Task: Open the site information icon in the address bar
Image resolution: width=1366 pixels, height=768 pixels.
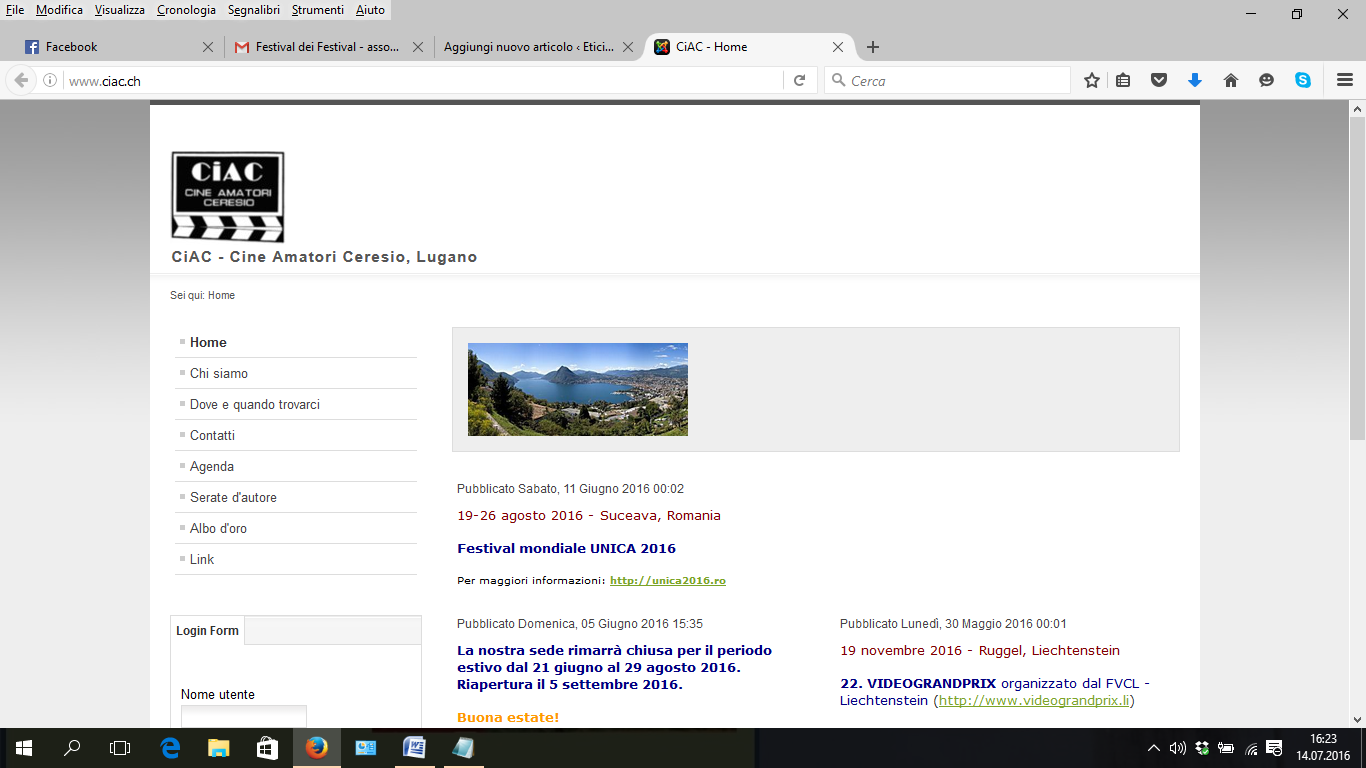Action: click(49, 81)
